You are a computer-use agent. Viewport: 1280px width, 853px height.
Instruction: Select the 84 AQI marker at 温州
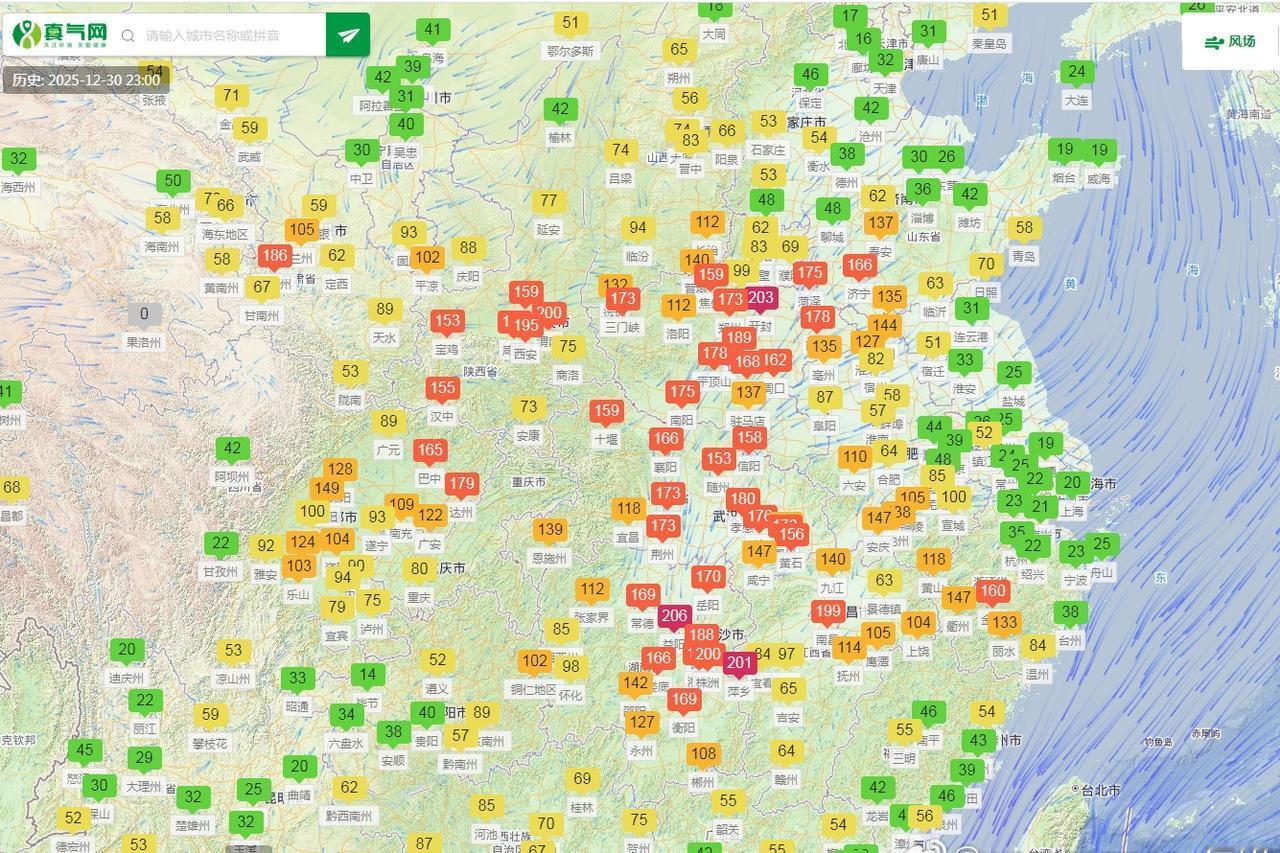(x=1037, y=645)
